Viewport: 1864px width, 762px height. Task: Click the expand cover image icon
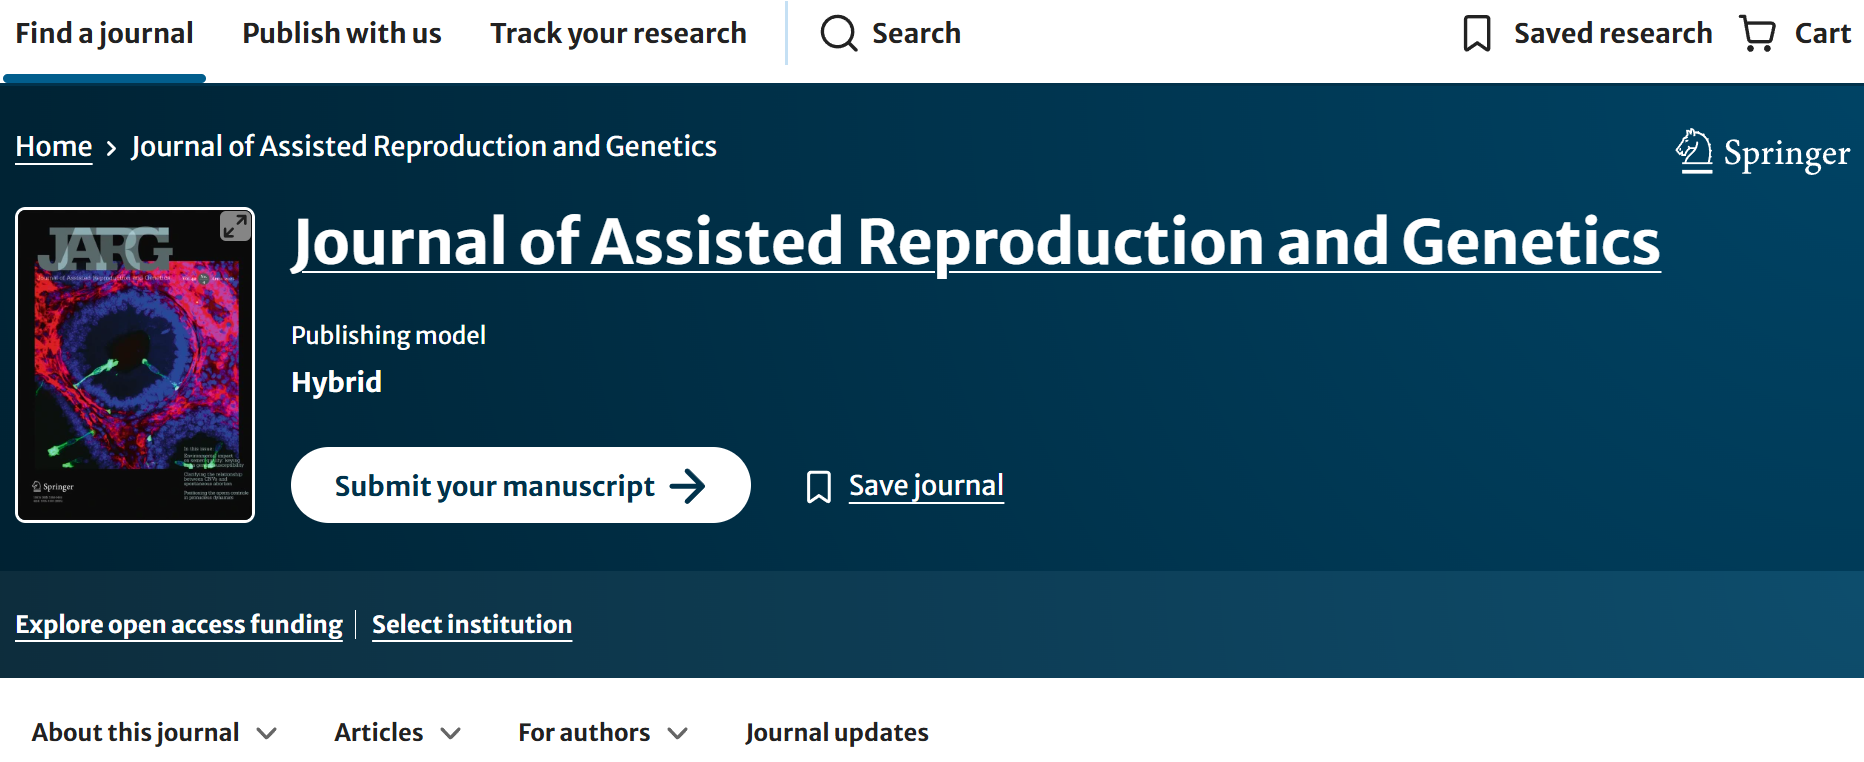235,226
